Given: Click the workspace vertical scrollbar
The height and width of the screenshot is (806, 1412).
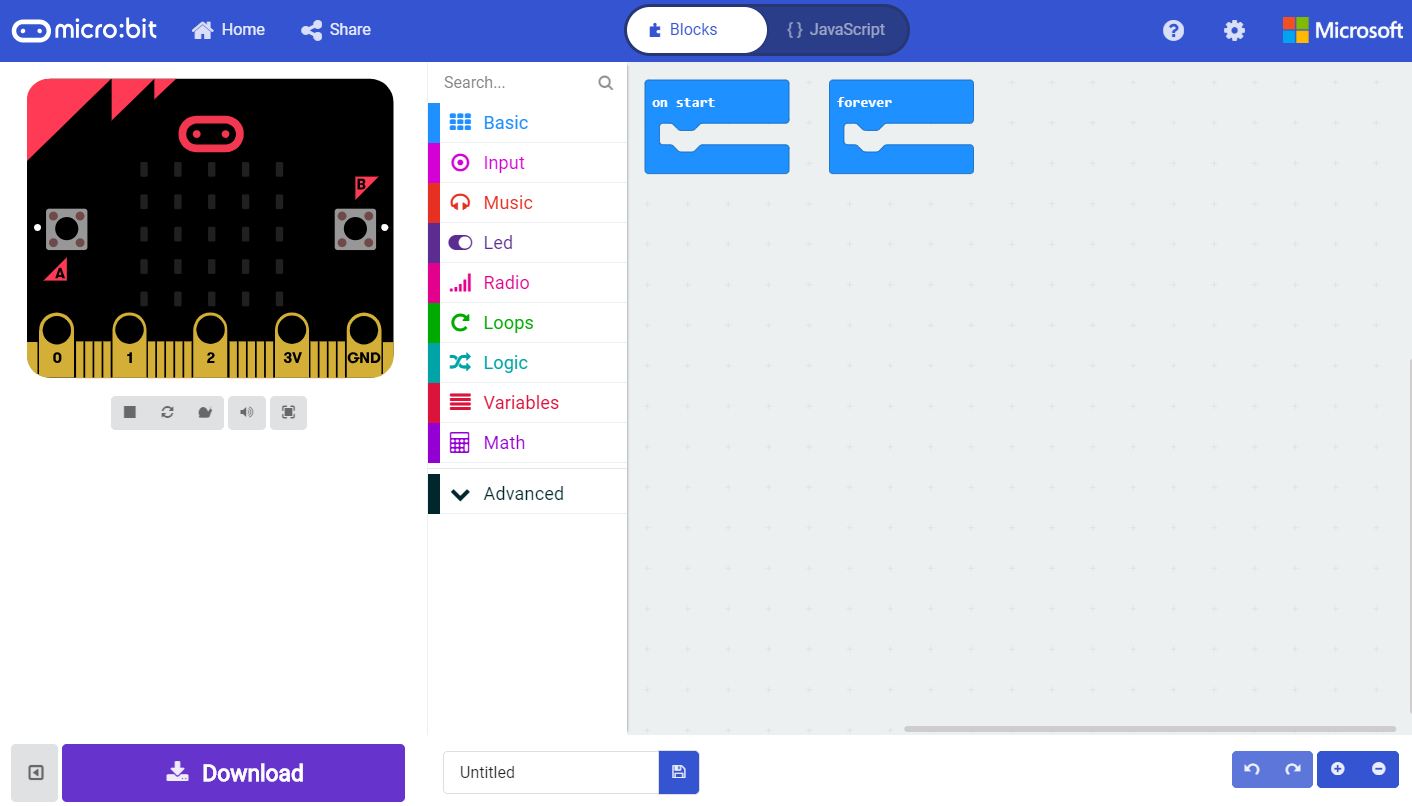Looking at the screenshot, I should tap(1408, 535).
